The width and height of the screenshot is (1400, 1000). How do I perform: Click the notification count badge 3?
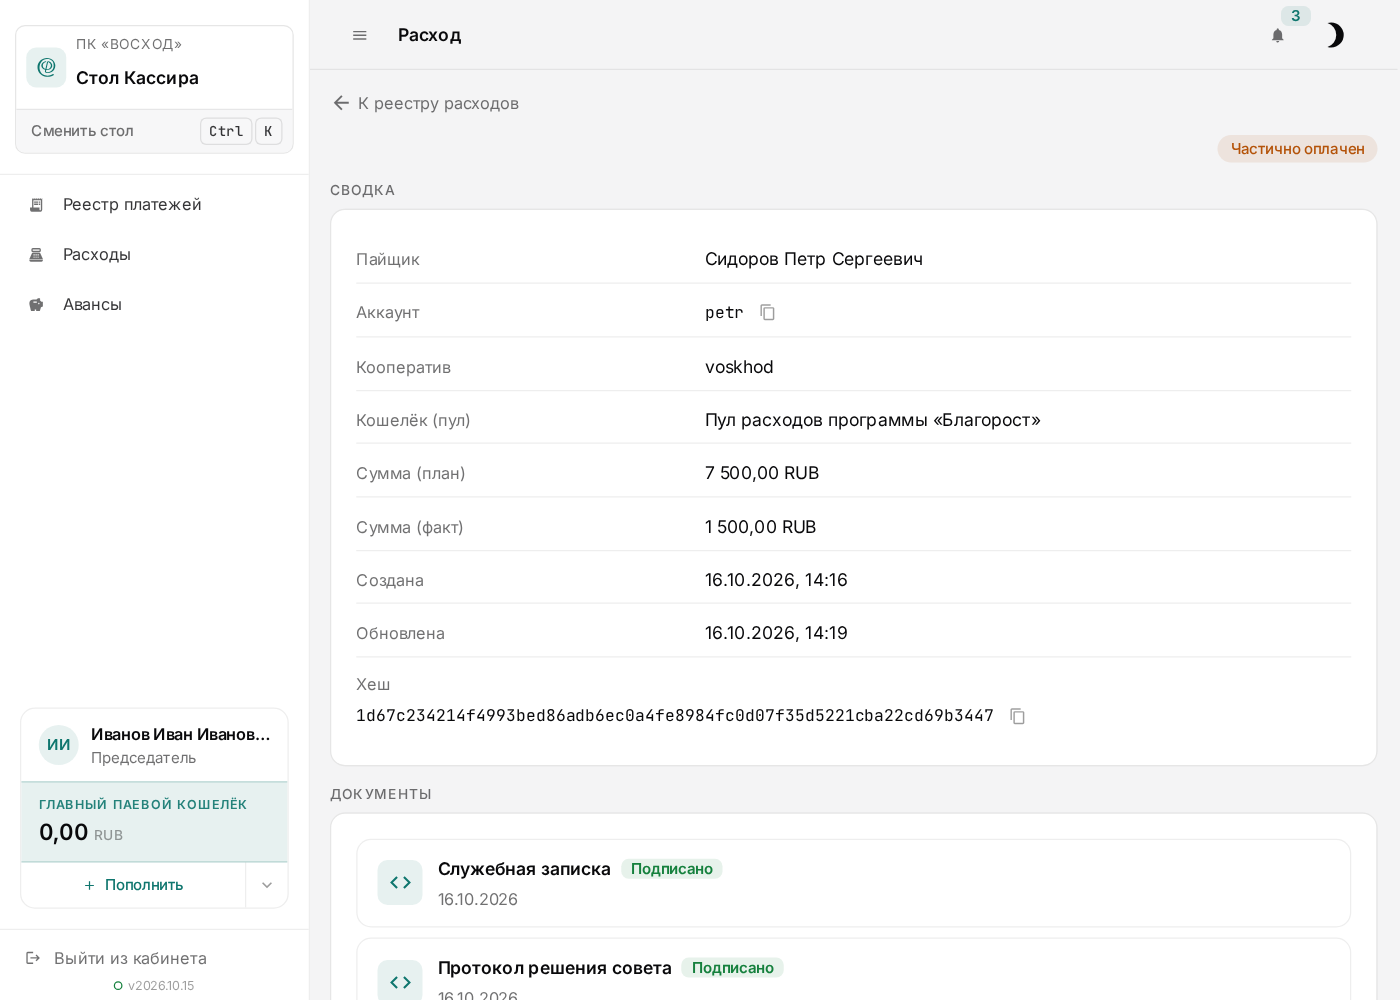pyautogui.click(x=1295, y=16)
